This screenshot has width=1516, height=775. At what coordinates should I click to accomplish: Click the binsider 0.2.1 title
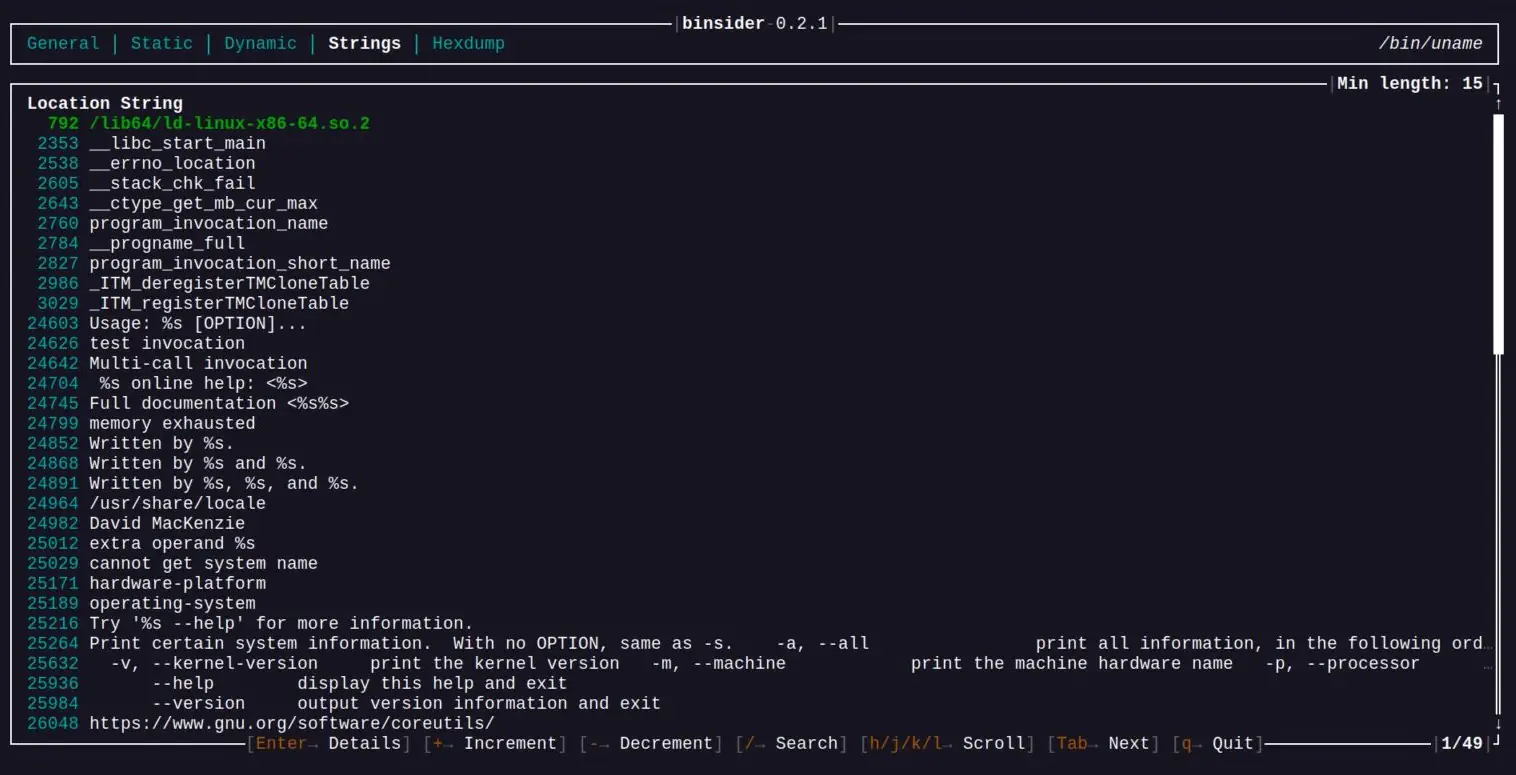pos(755,24)
